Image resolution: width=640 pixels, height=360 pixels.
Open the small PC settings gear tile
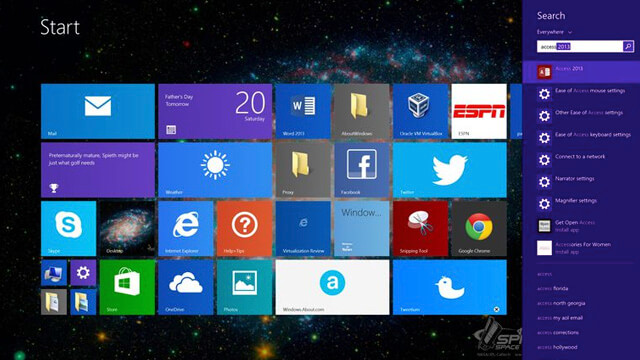pos(83,273)
